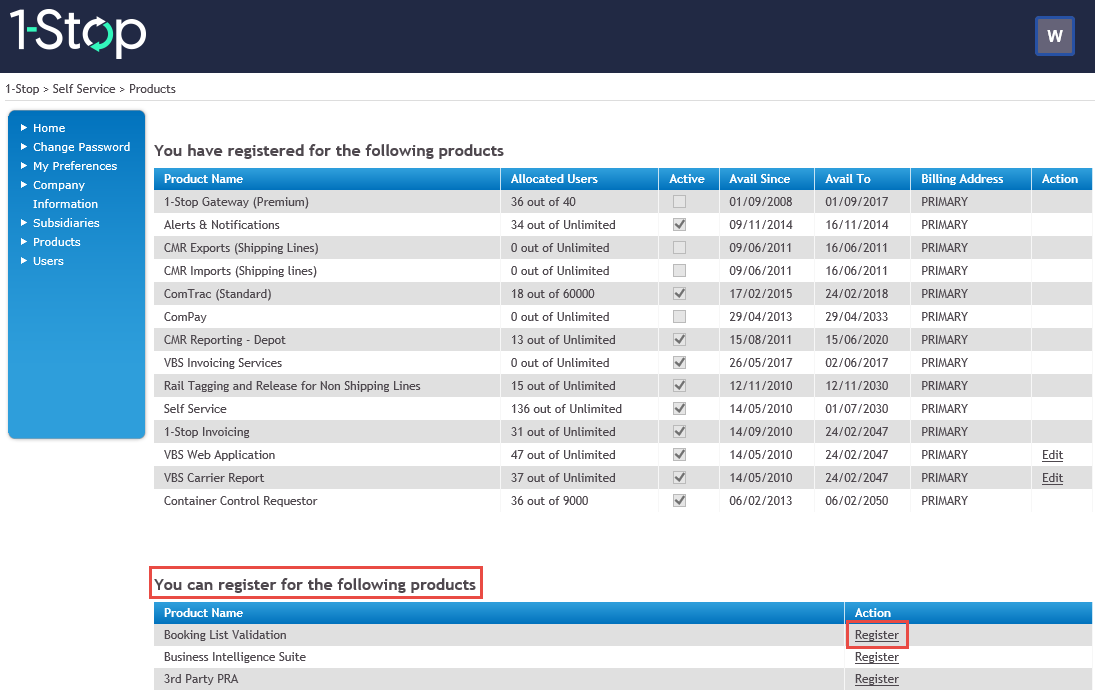The image size is (1095, 697).
Task: Open Home in the sidebar
Action: tap(49, 128)
